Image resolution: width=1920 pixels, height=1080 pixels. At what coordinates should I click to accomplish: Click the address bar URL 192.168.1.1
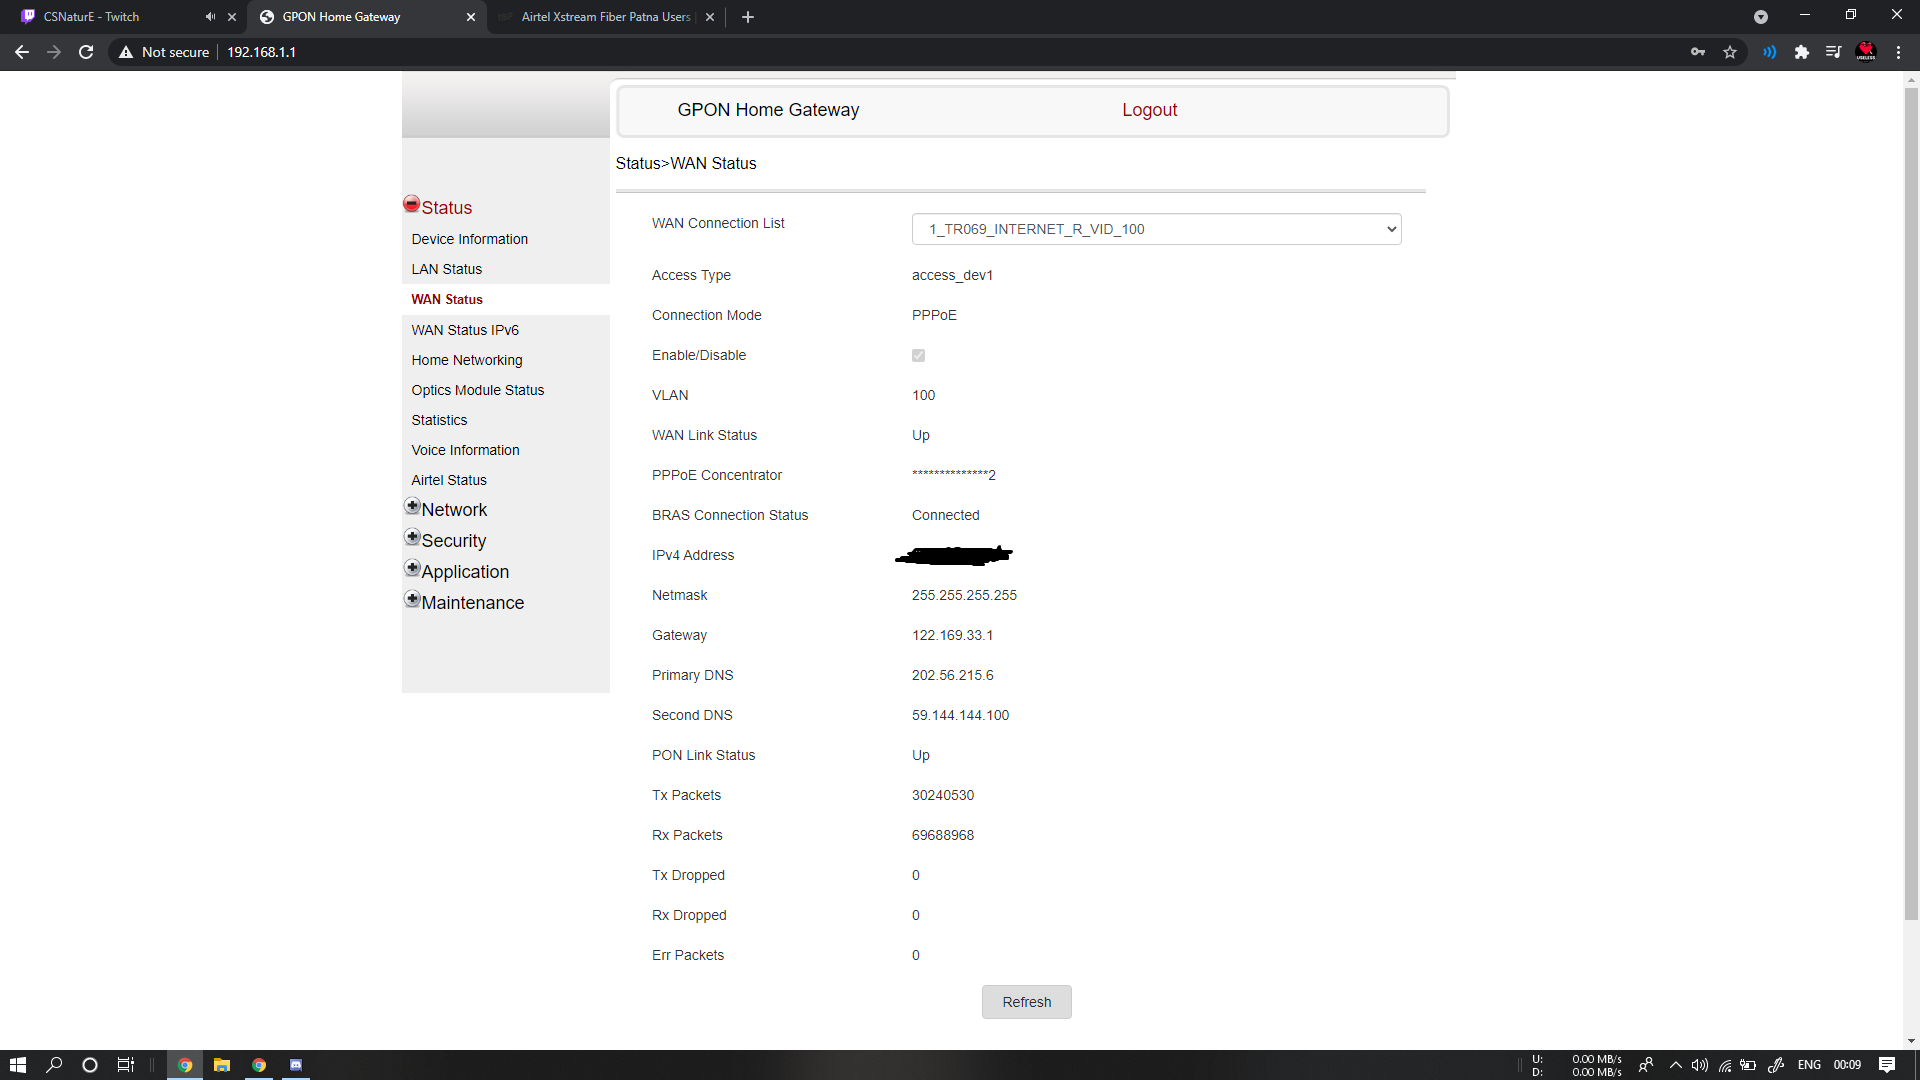[x=261, y=52]
